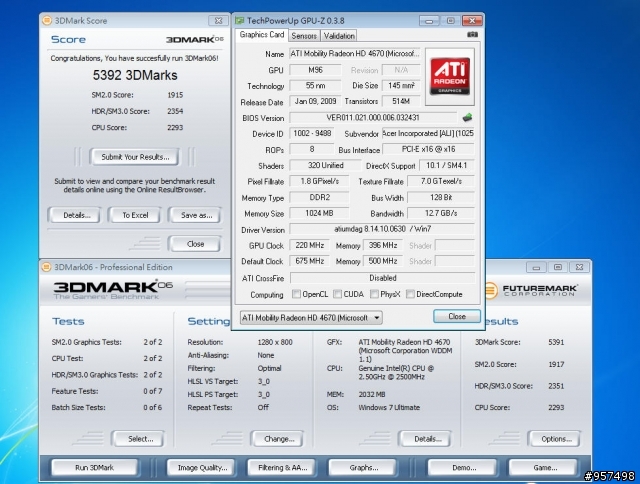Click Change button under Settings
Viewport: 640px width, 484px height.
[x=279, y=439]
